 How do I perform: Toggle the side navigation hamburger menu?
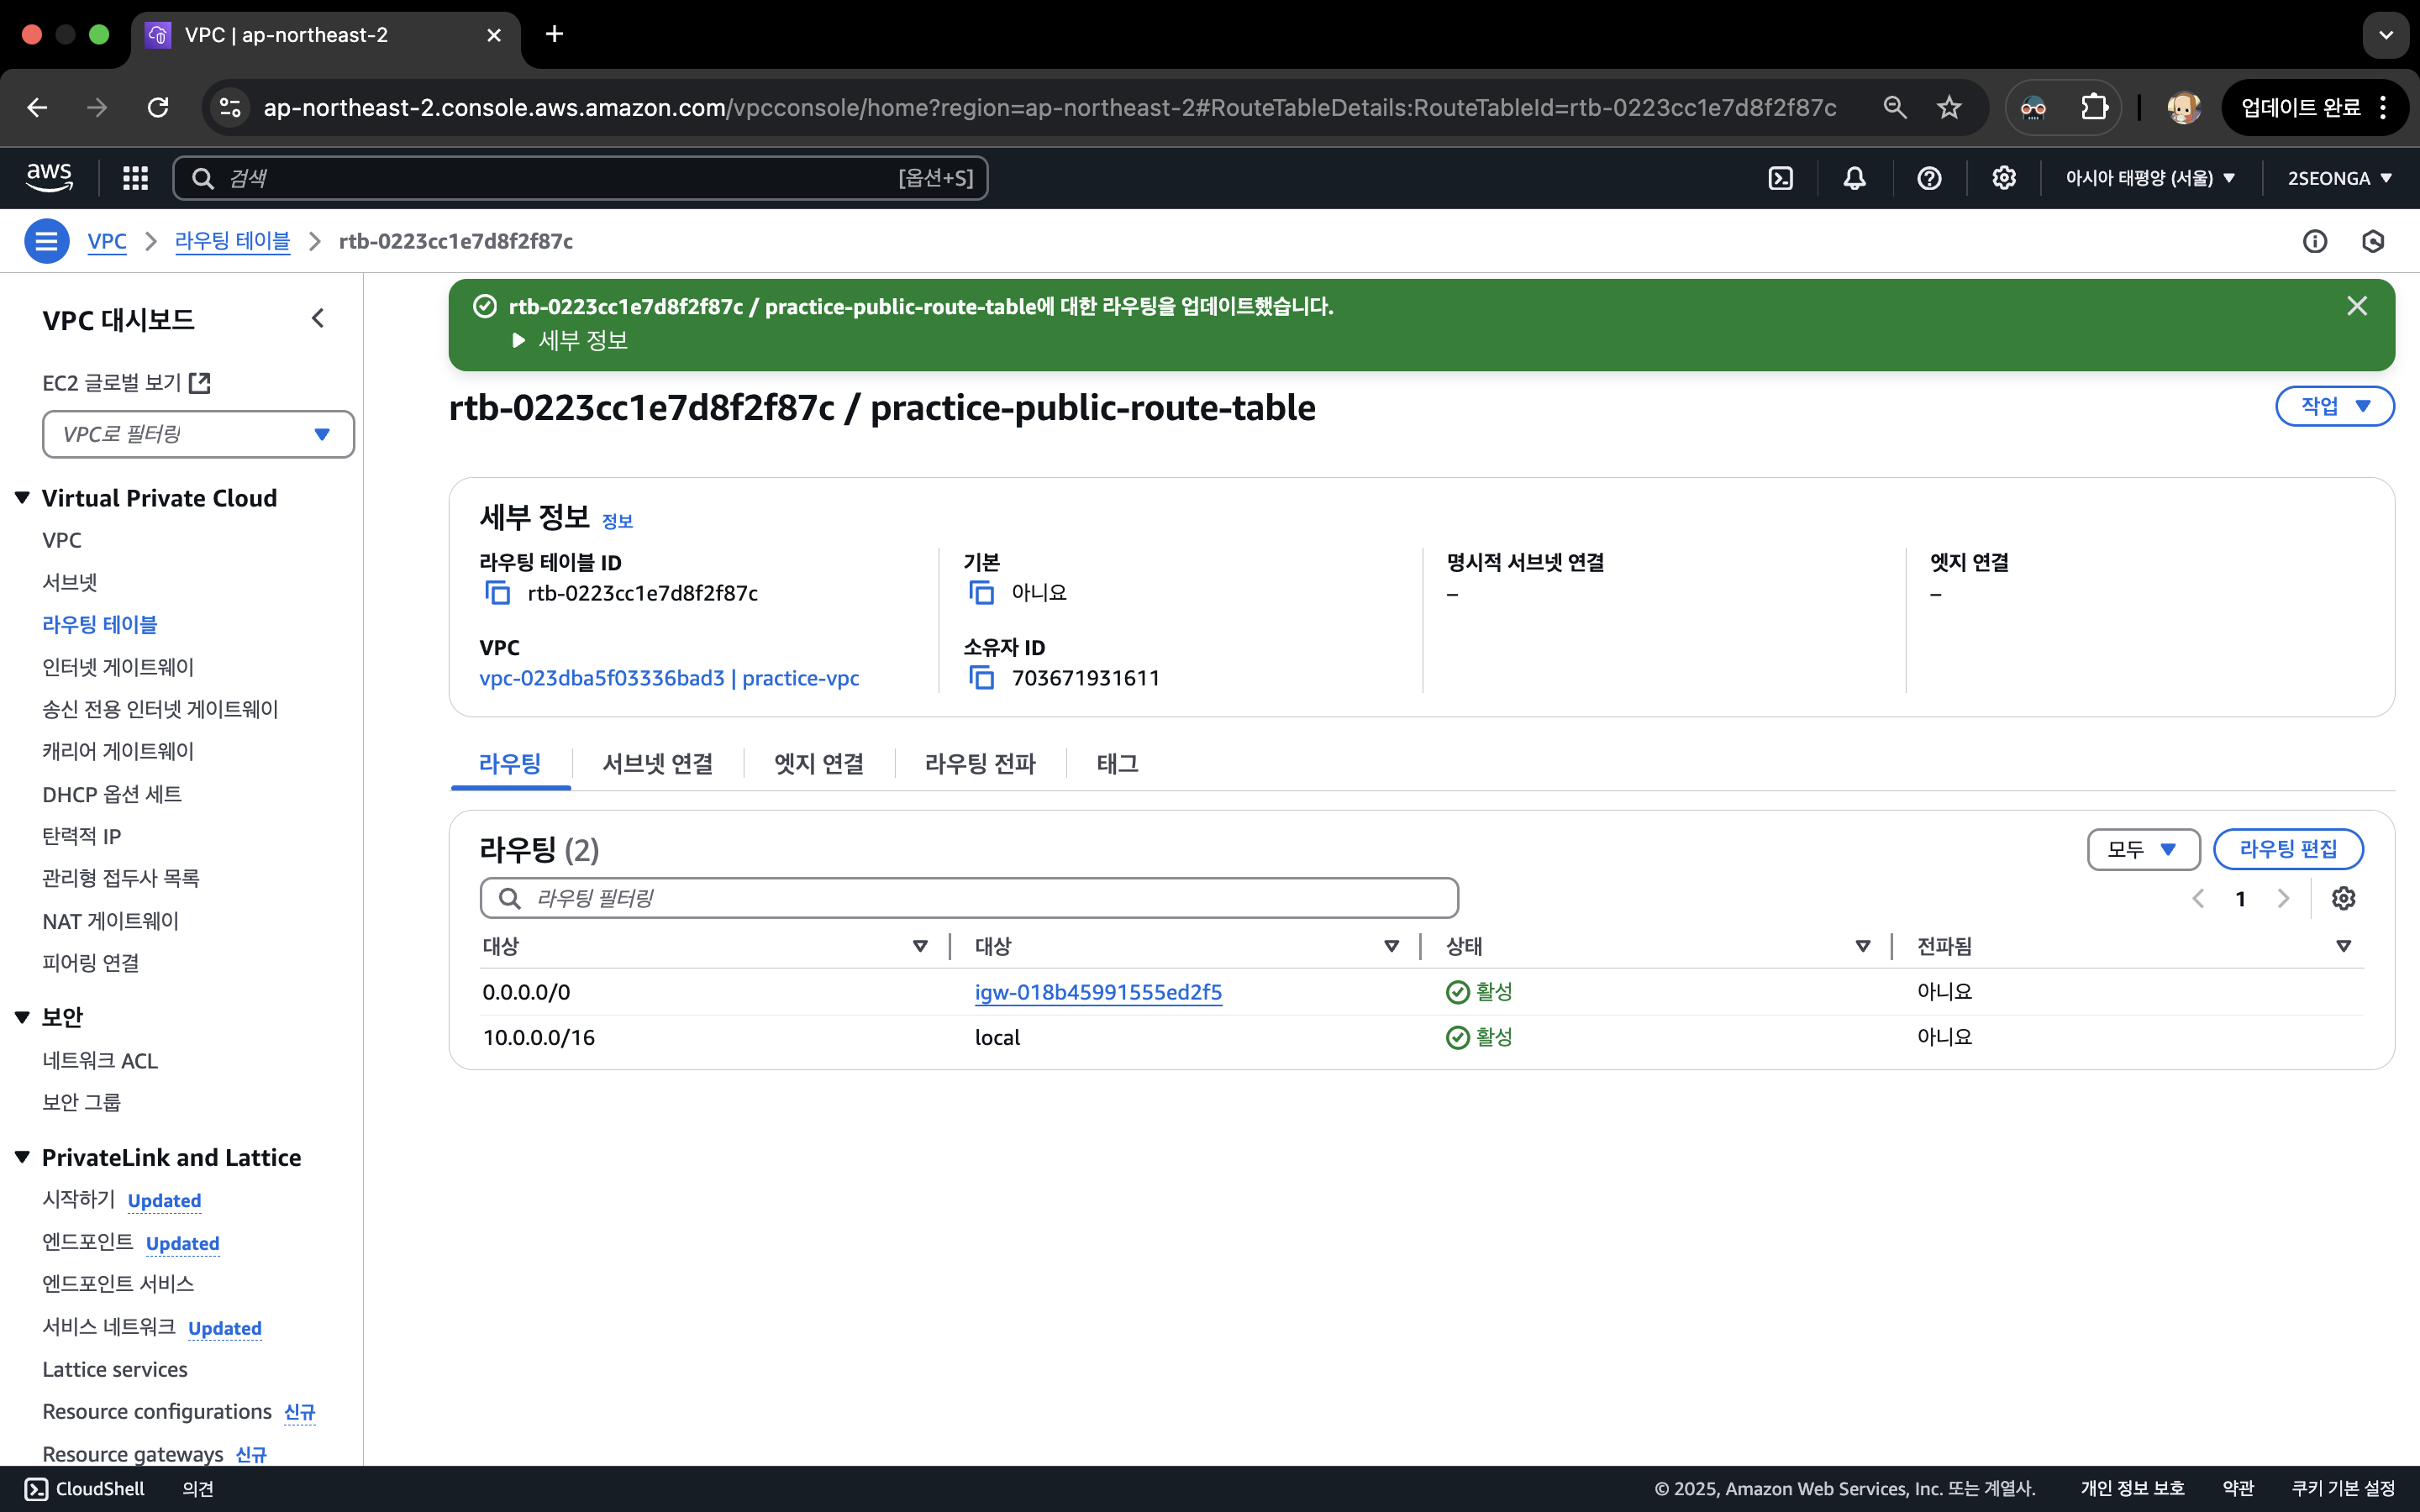tap(46, 241)
